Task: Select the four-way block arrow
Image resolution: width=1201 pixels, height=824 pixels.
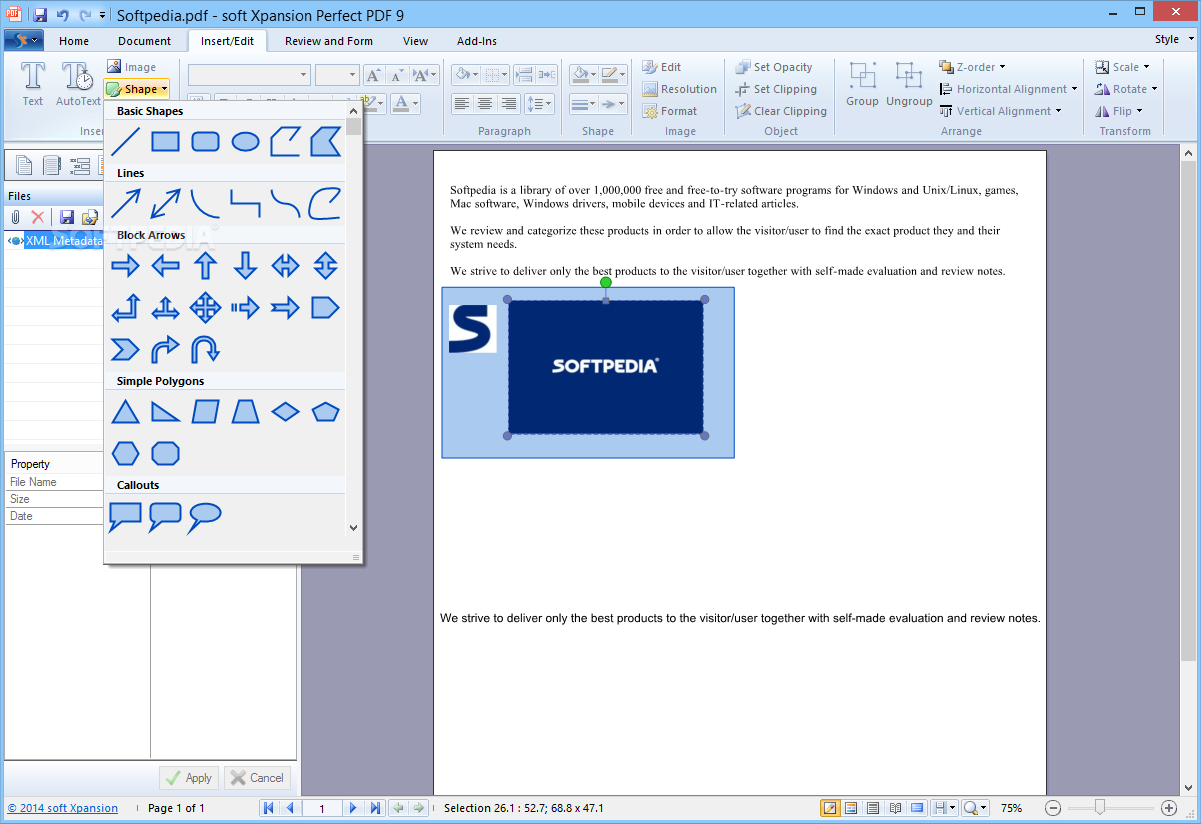Action: point(205,308)
